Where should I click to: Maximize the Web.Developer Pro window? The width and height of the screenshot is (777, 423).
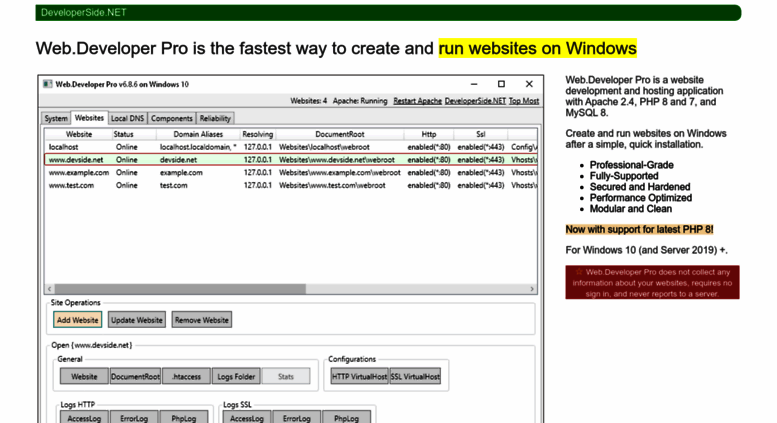point(501,84)
